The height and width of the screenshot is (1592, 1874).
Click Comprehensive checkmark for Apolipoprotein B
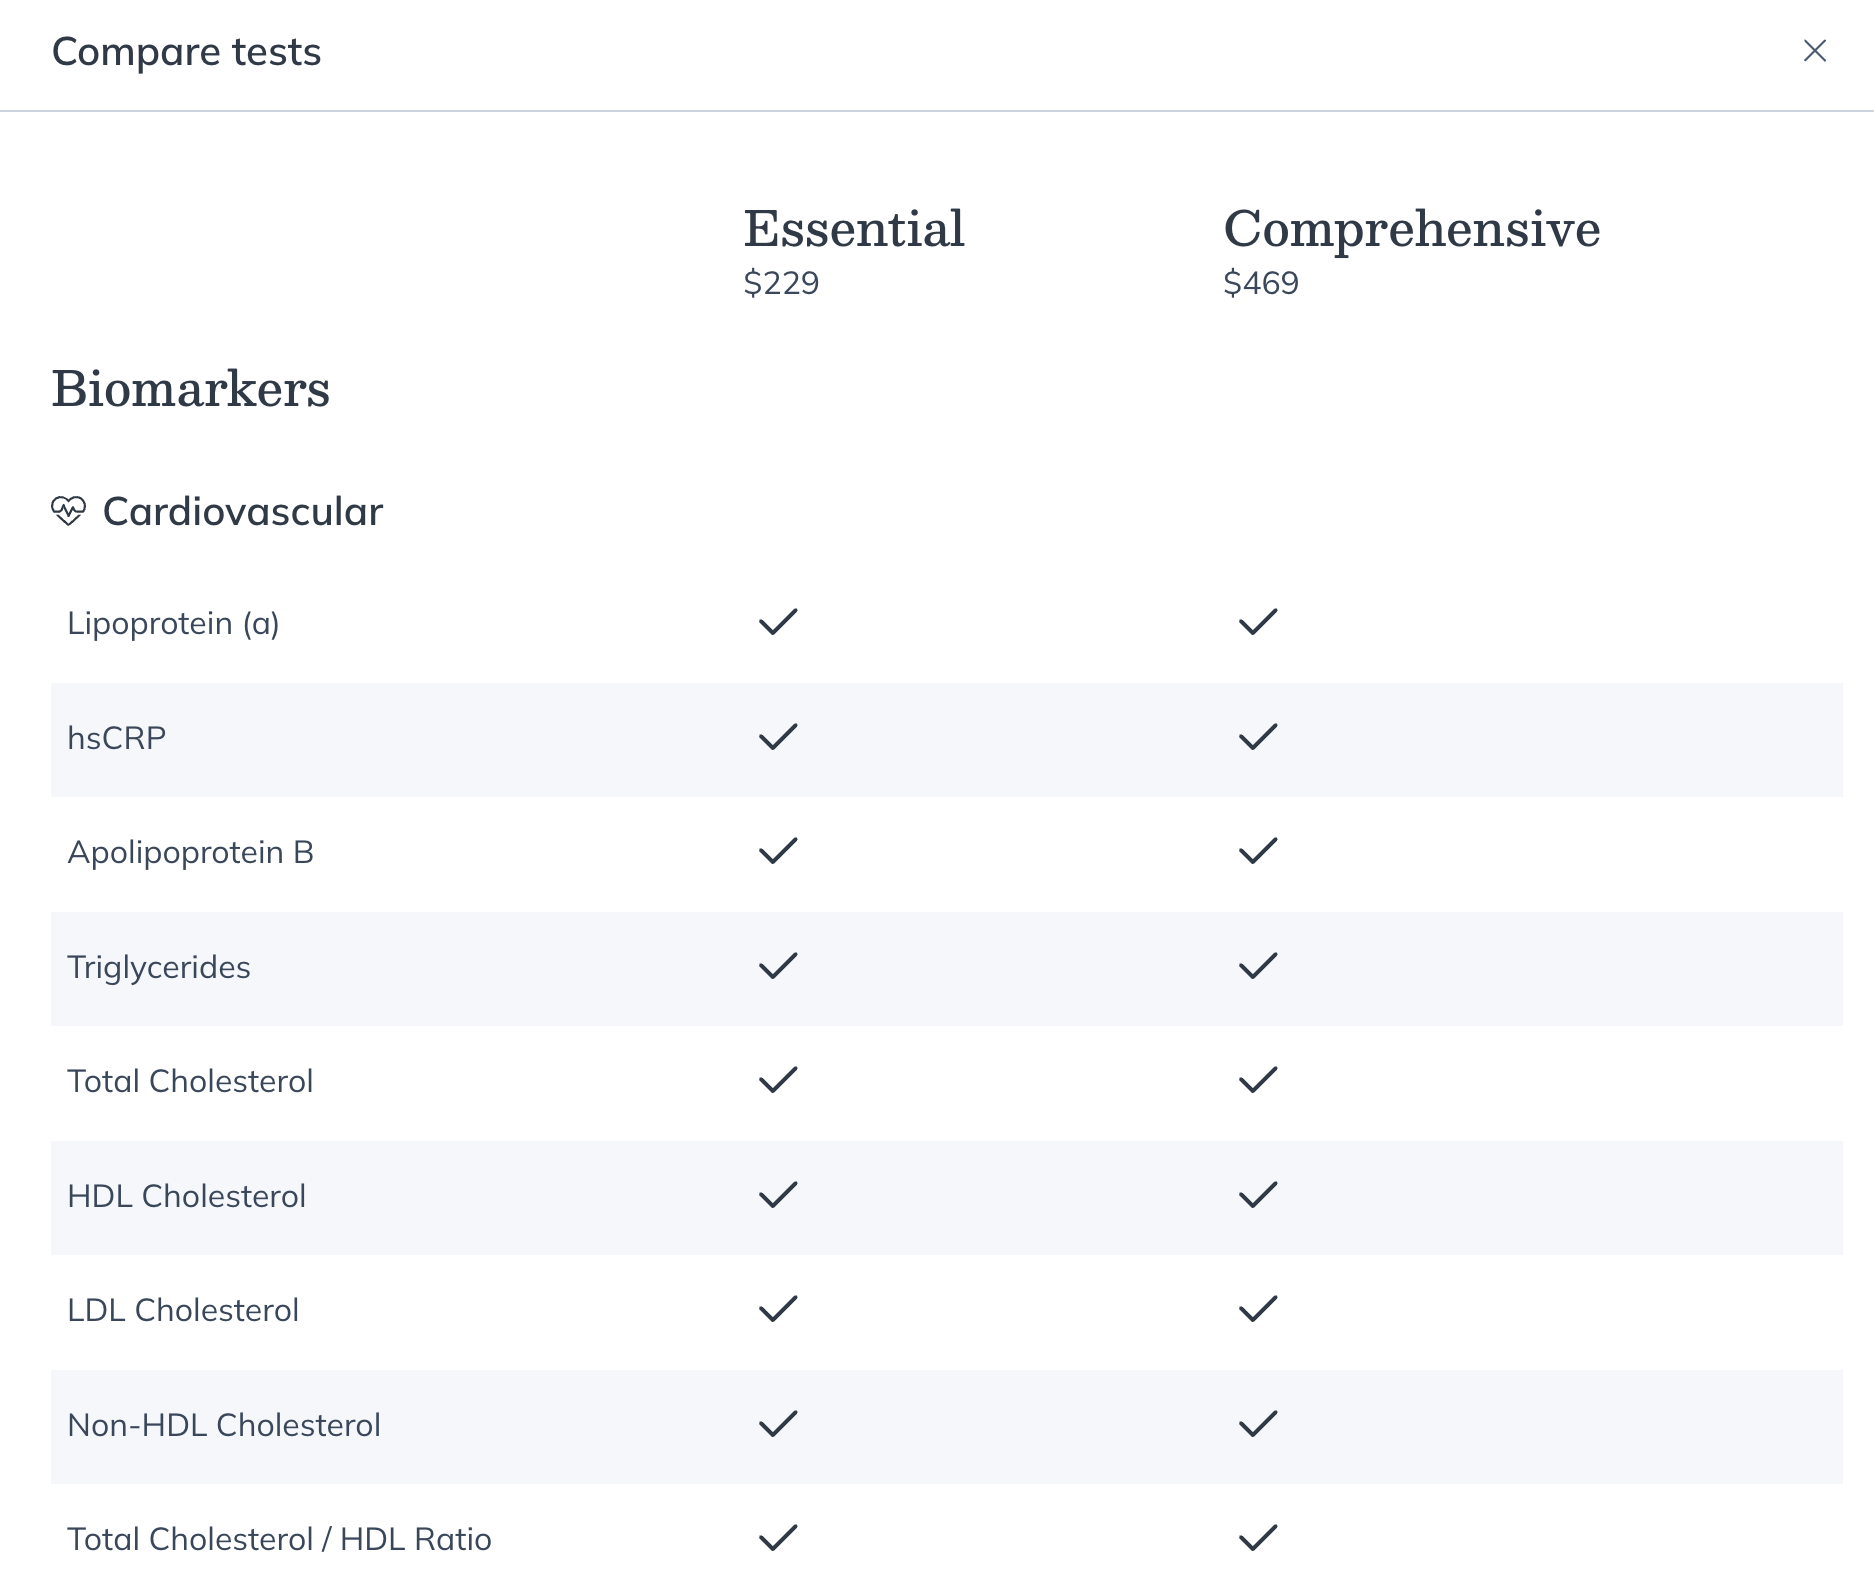[1258, 851]
